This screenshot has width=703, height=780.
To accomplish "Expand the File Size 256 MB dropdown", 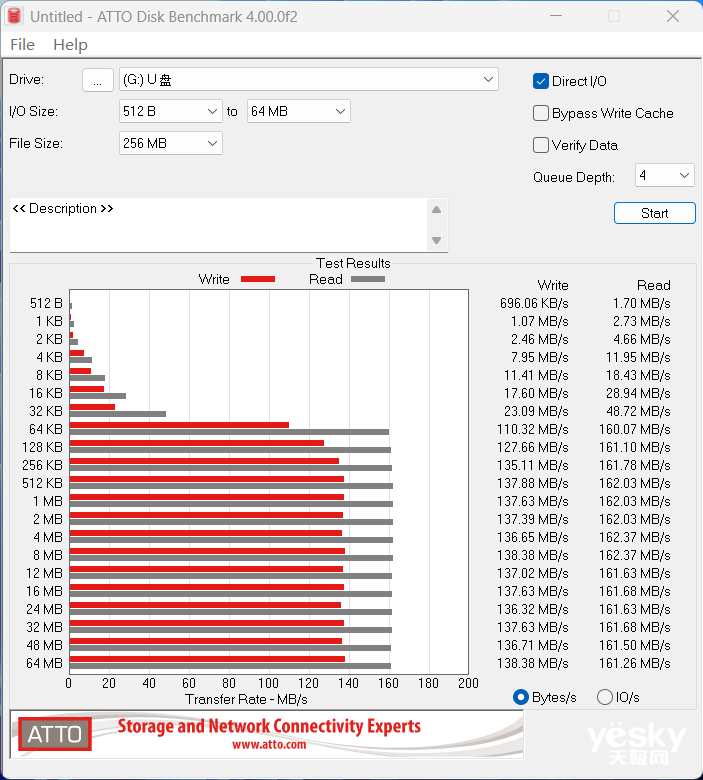I will pyautogui.click(x=171, y=143).
